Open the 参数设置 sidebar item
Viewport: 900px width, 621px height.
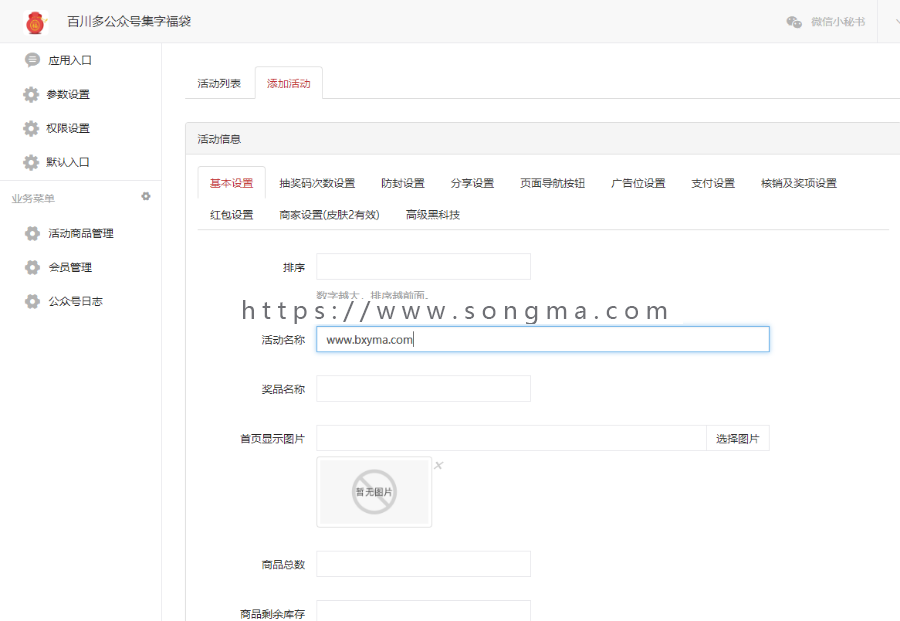click(68, 94)
